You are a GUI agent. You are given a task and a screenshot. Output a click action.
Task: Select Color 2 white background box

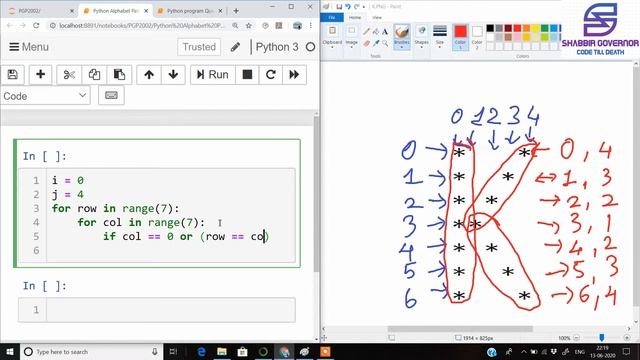click(477, 37)
